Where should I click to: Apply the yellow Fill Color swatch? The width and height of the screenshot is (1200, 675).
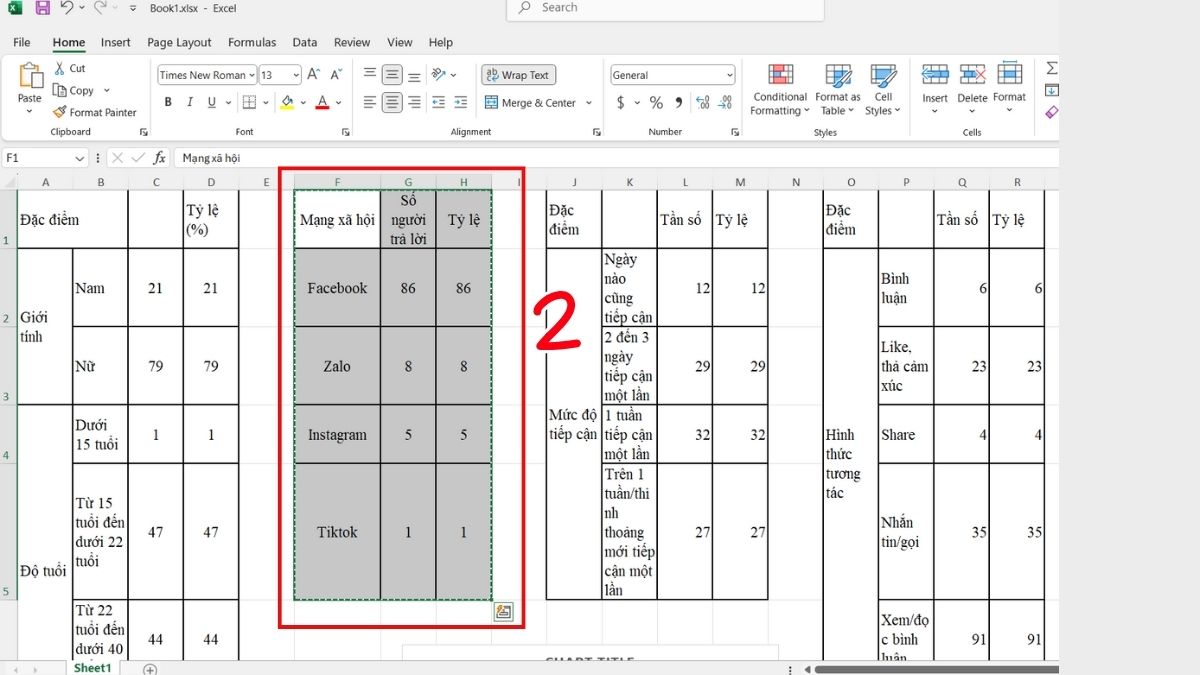288,102
